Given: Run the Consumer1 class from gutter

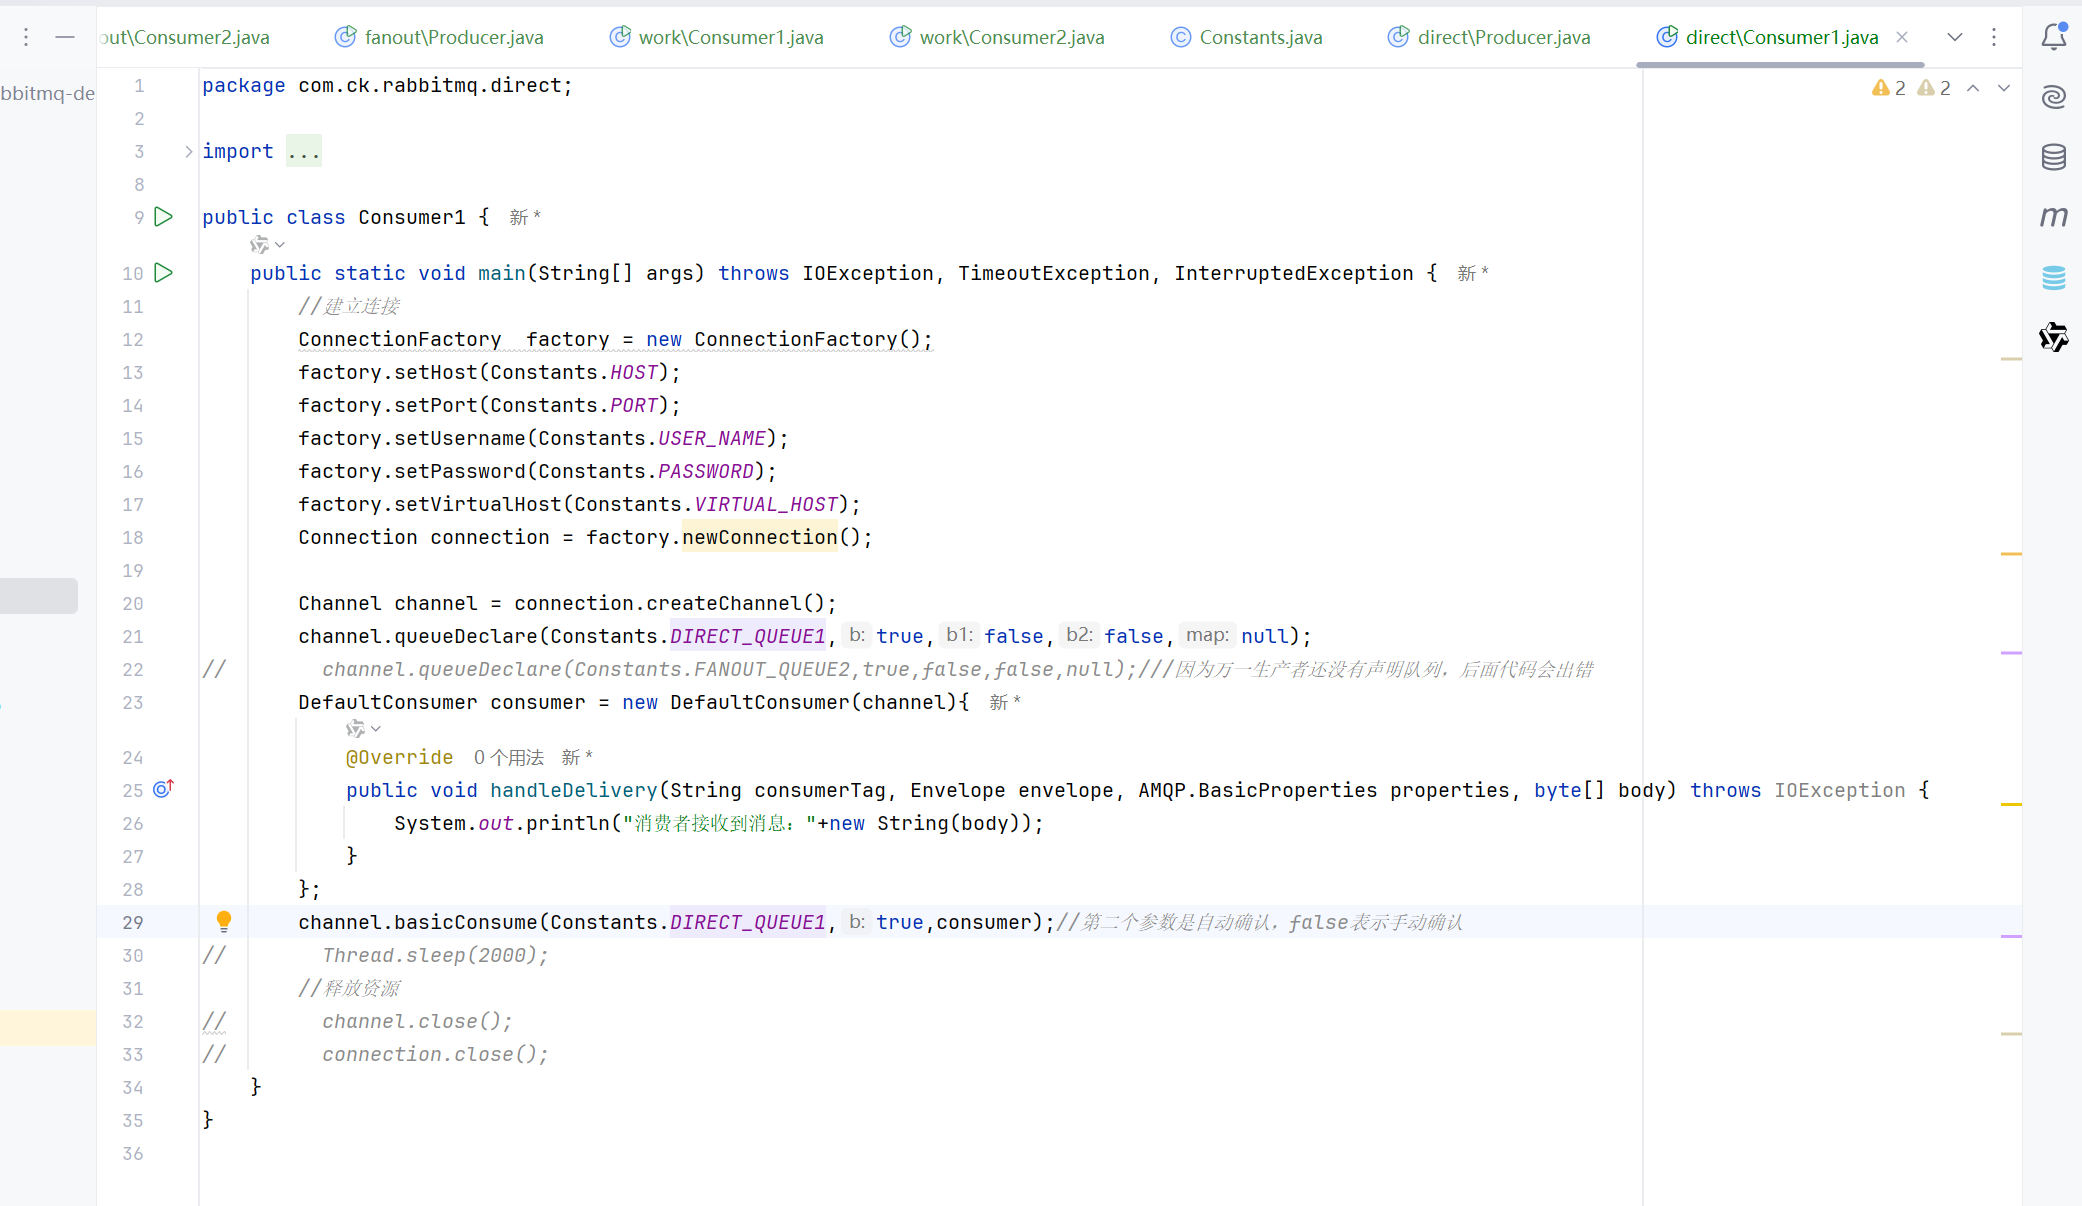Looking at the screenshot, I should click(x=164, y=217).
